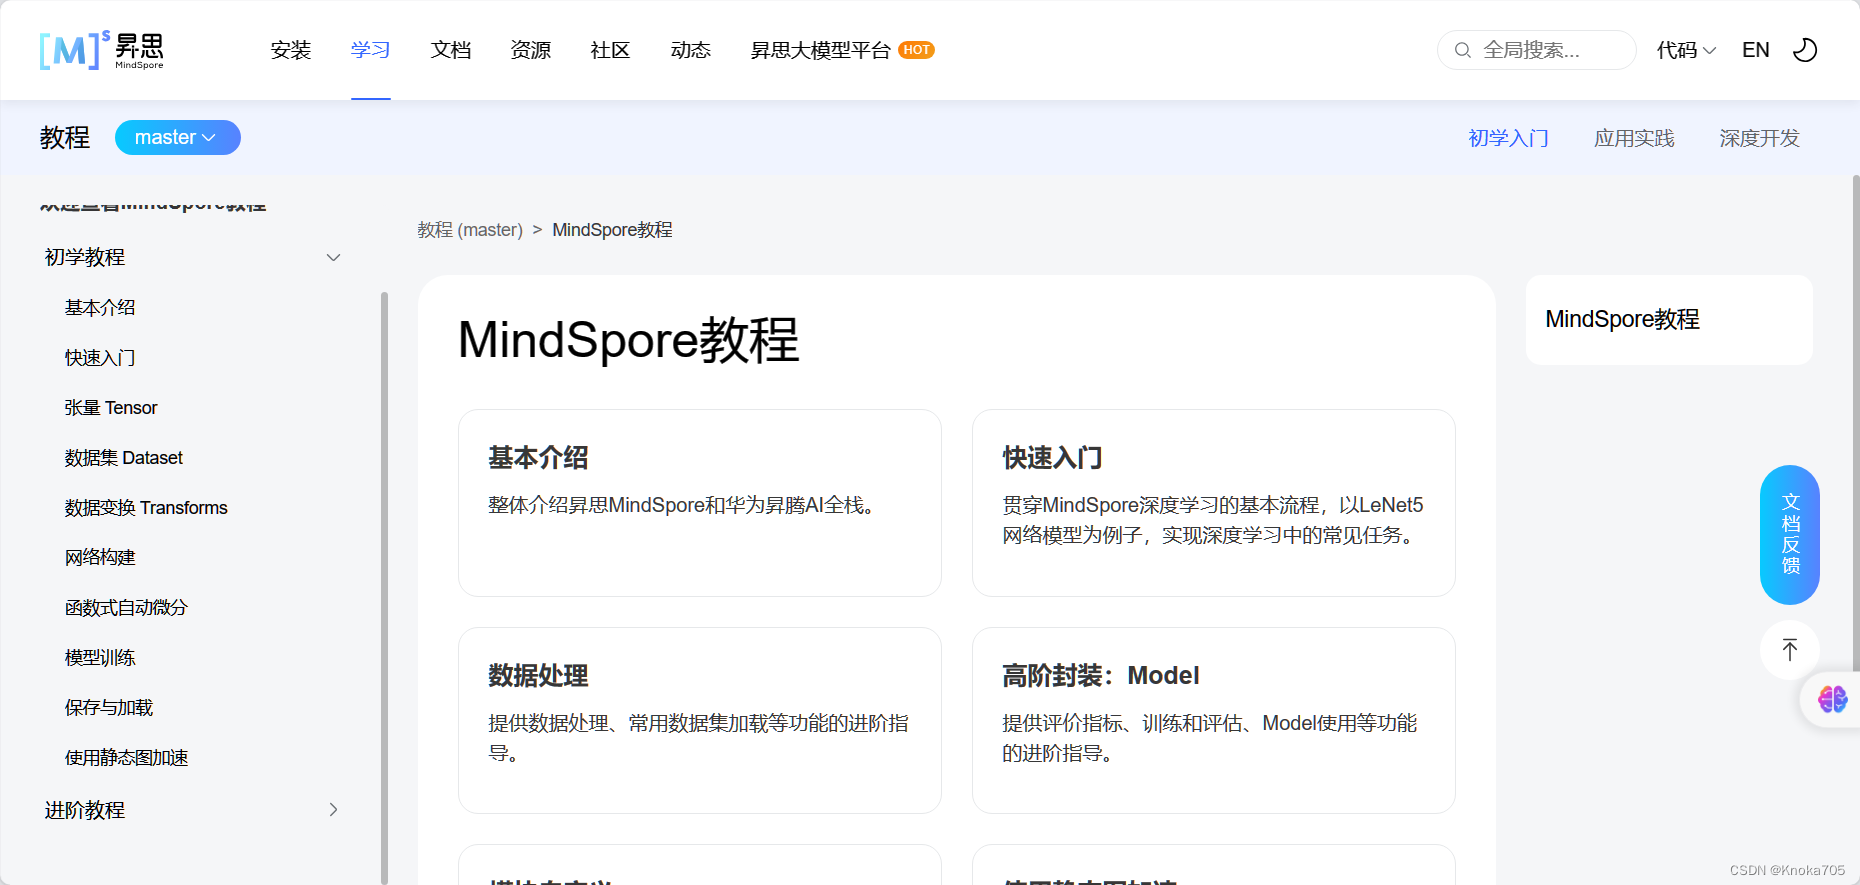This screenshot has height=885, width=1860.
Task: Open the colorful brain AI assistant icon
Action: click(1832, 699)
